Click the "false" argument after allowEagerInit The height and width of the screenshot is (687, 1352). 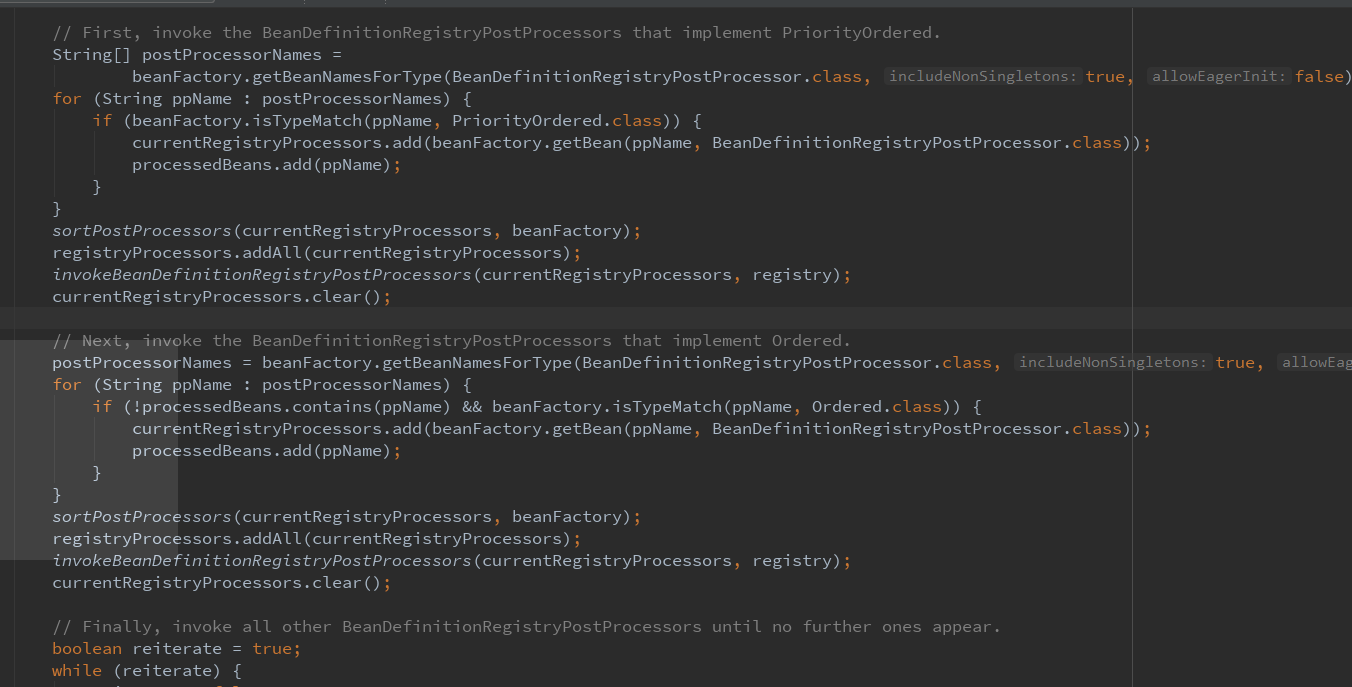[x=1319, y=77]
